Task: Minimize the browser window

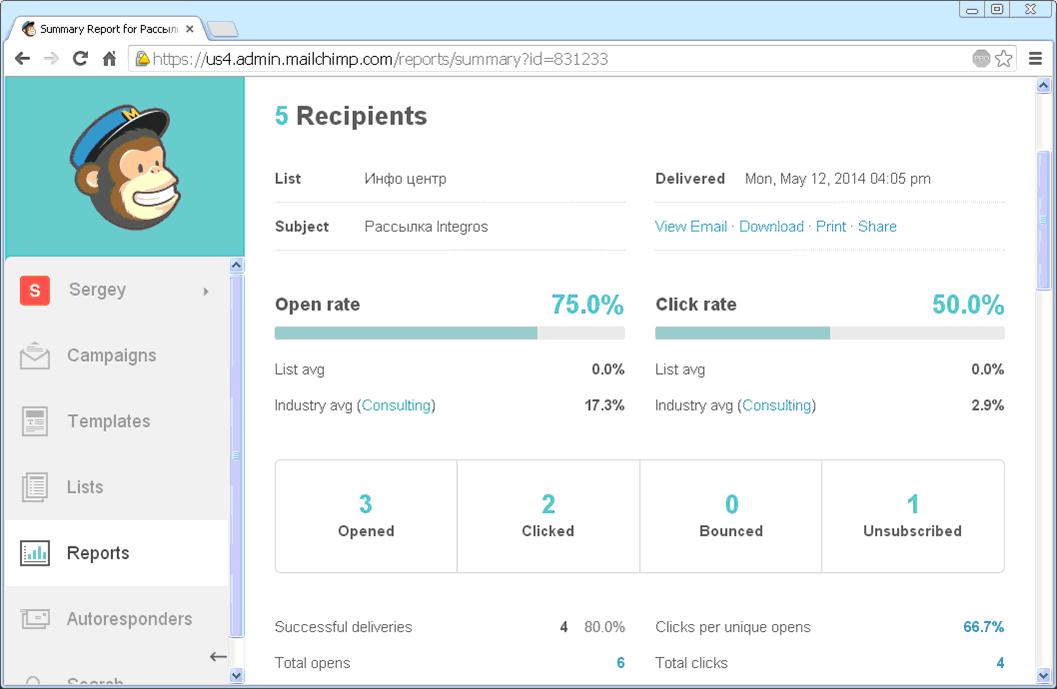Action: 972,9
